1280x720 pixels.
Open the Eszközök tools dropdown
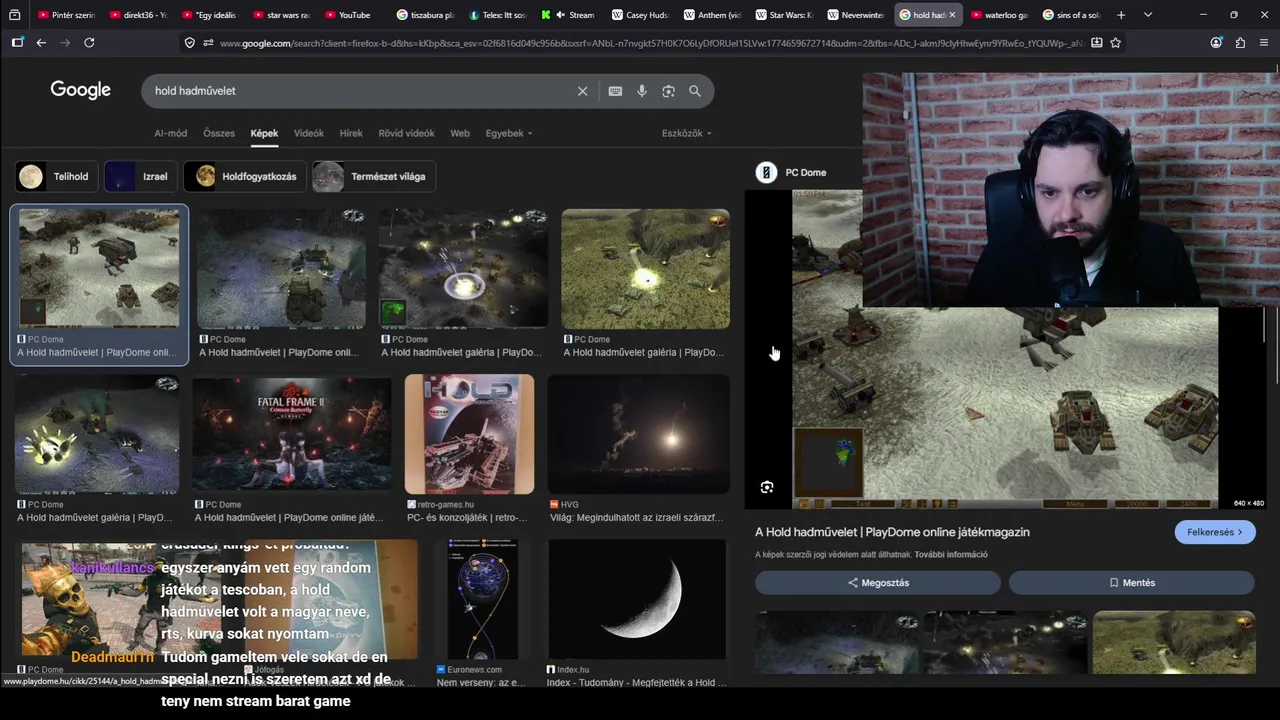(686, 133)
